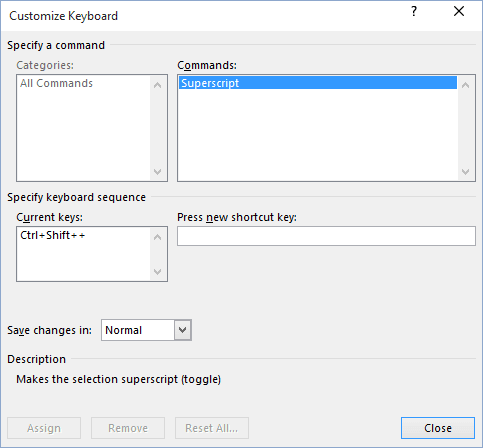The width and height of the screenshot is (483, 448).
Task: Click down arrow of Current keys scrollbar
Action: (x=158, y=272)
